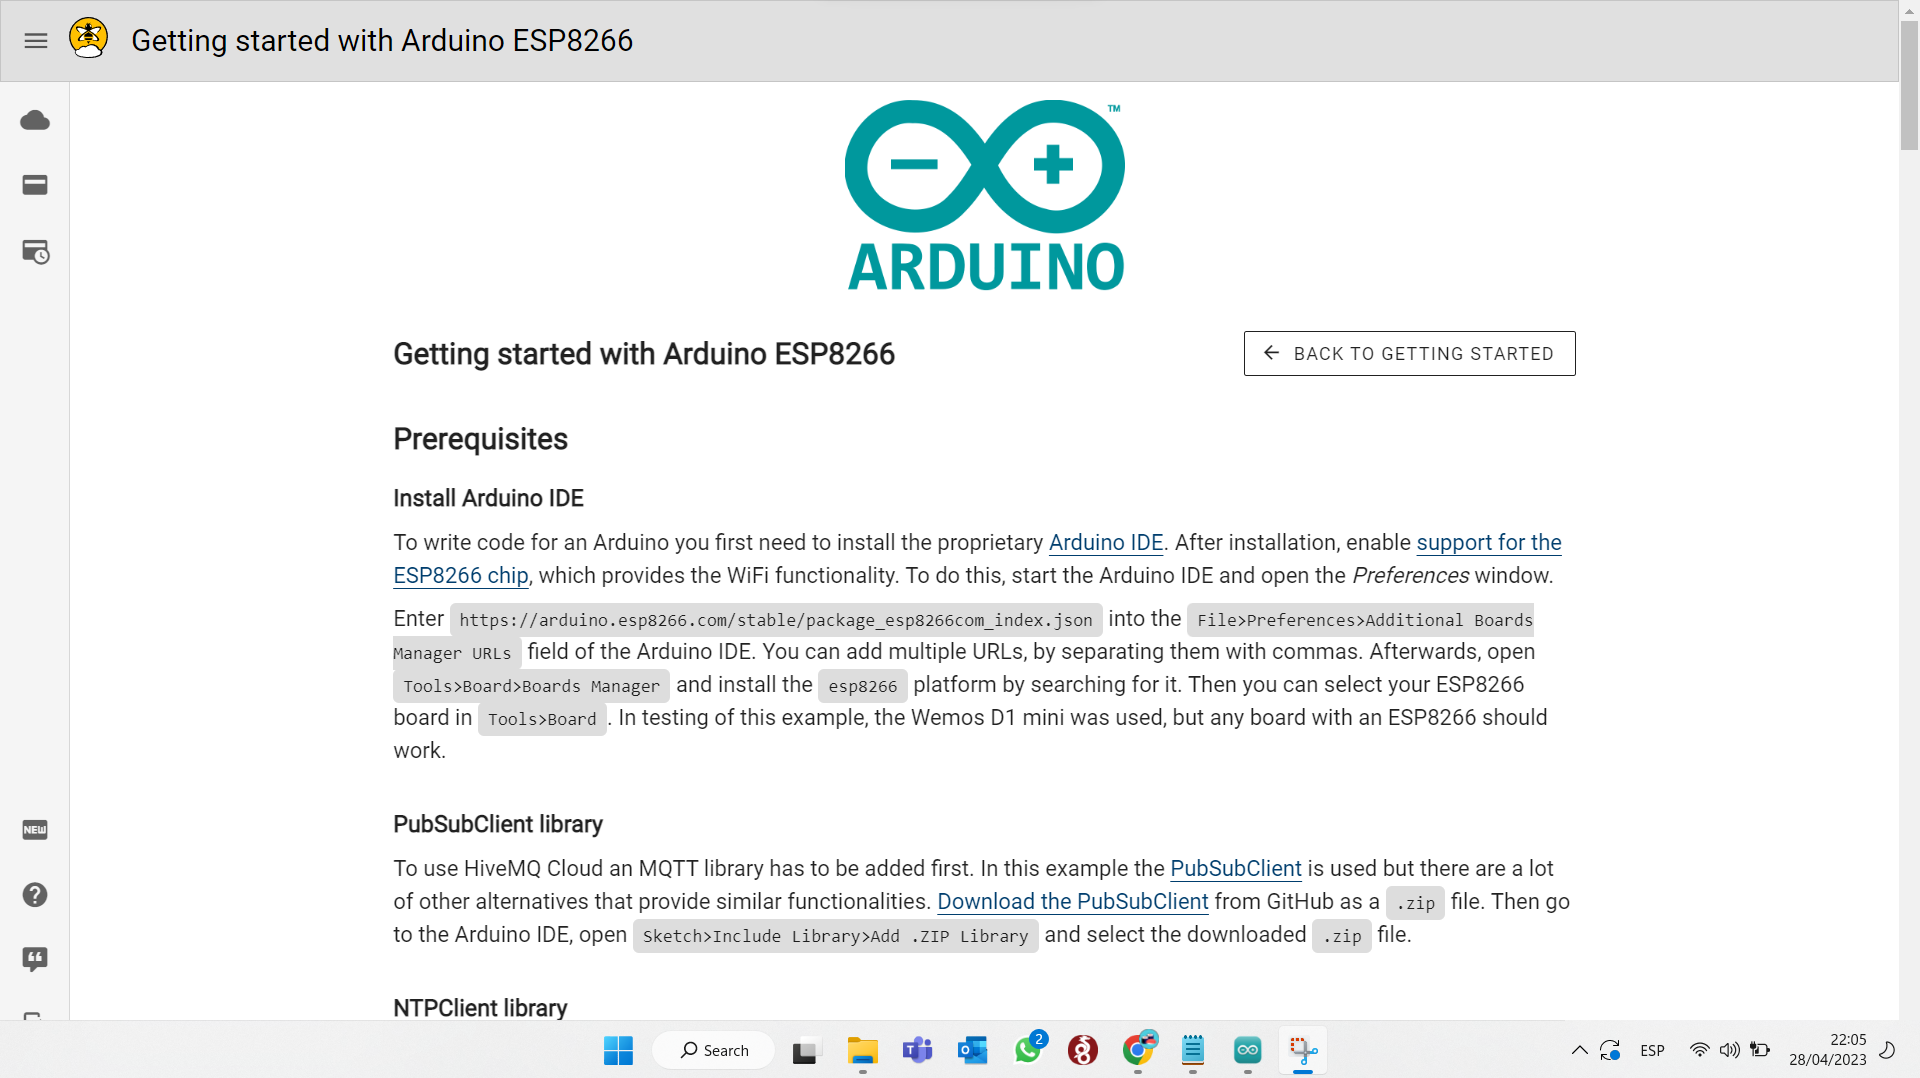Viewport: 1920px width, 1078px height.
Task: Click the Arduino logo image
Action: (x=985, y=196)
